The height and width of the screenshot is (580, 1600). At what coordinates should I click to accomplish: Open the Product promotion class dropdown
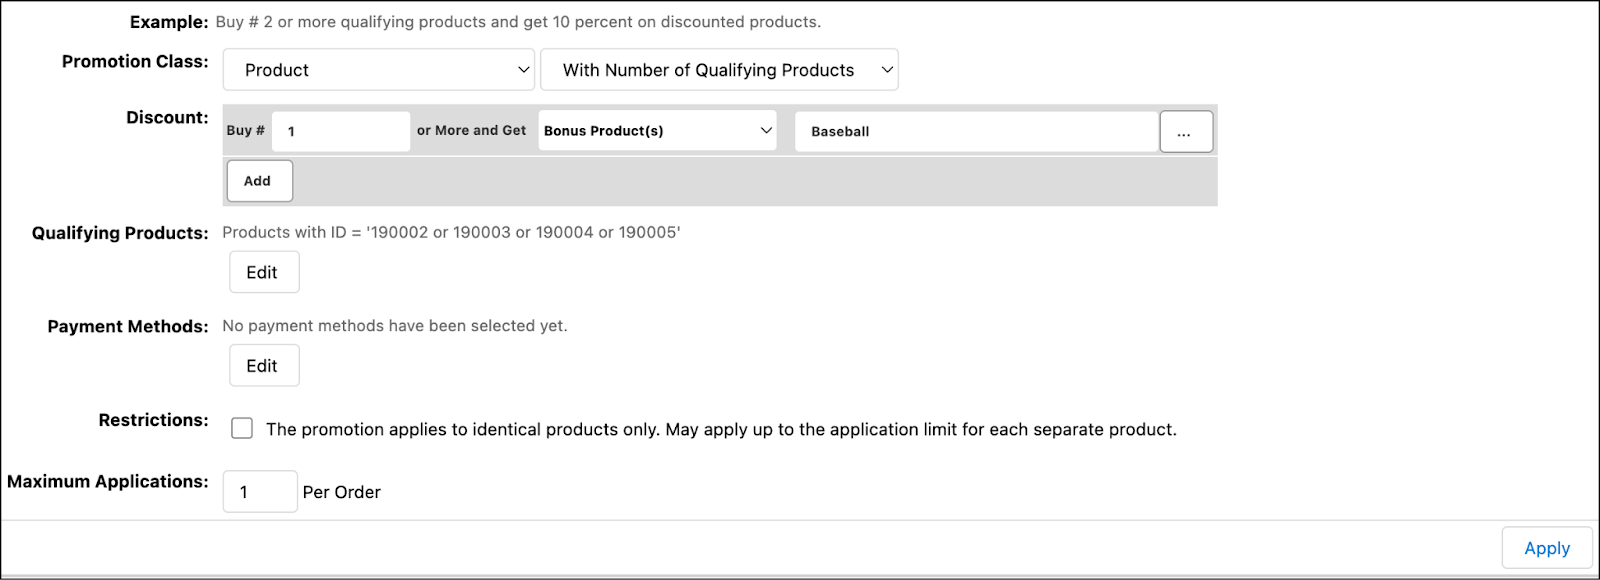pyautogui.click(x=378, y=70)
